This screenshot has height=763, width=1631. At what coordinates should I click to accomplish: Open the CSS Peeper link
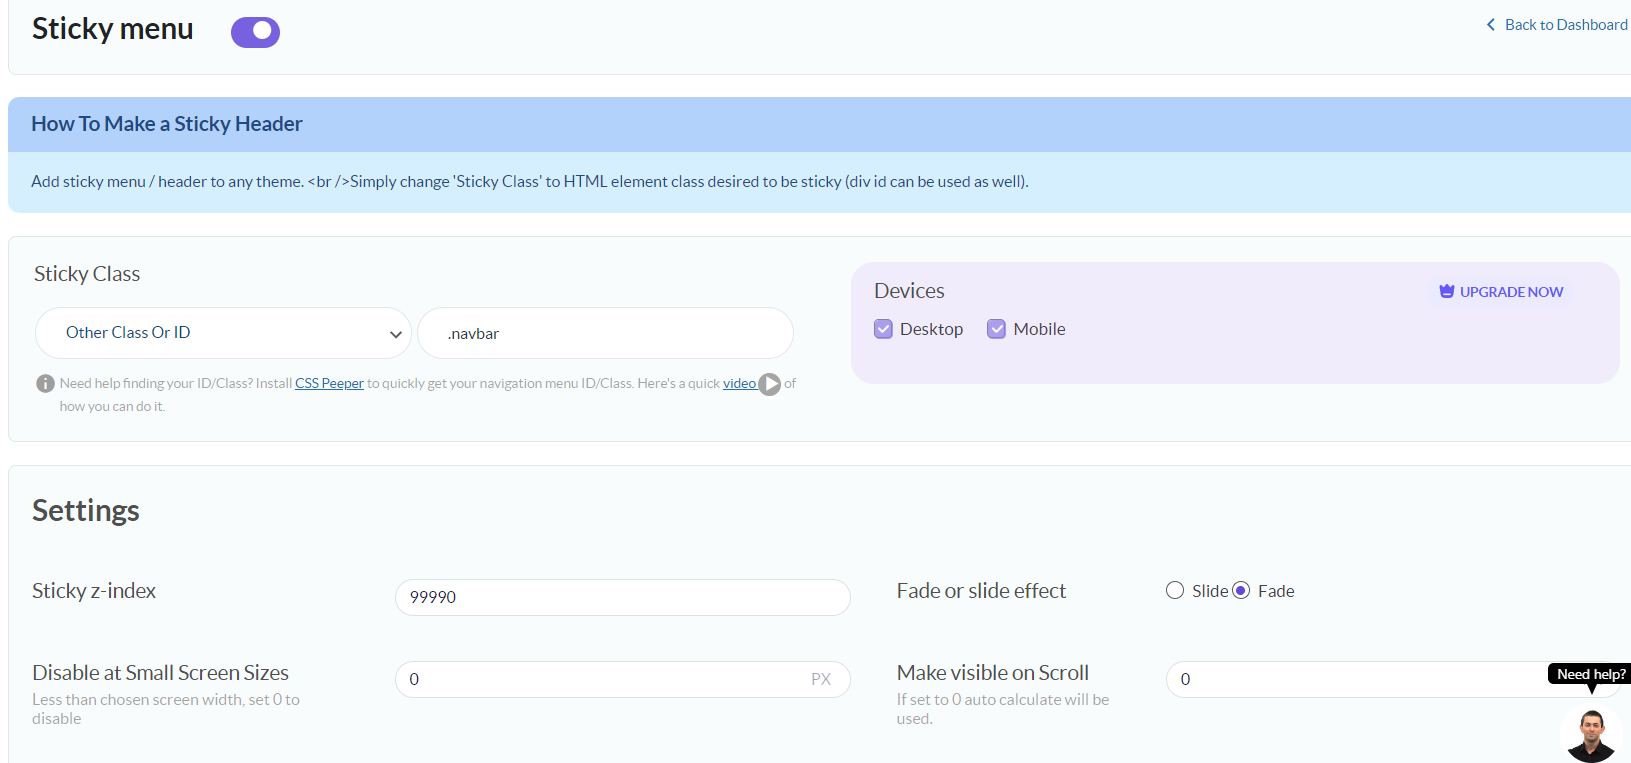(x=329, y=383)
